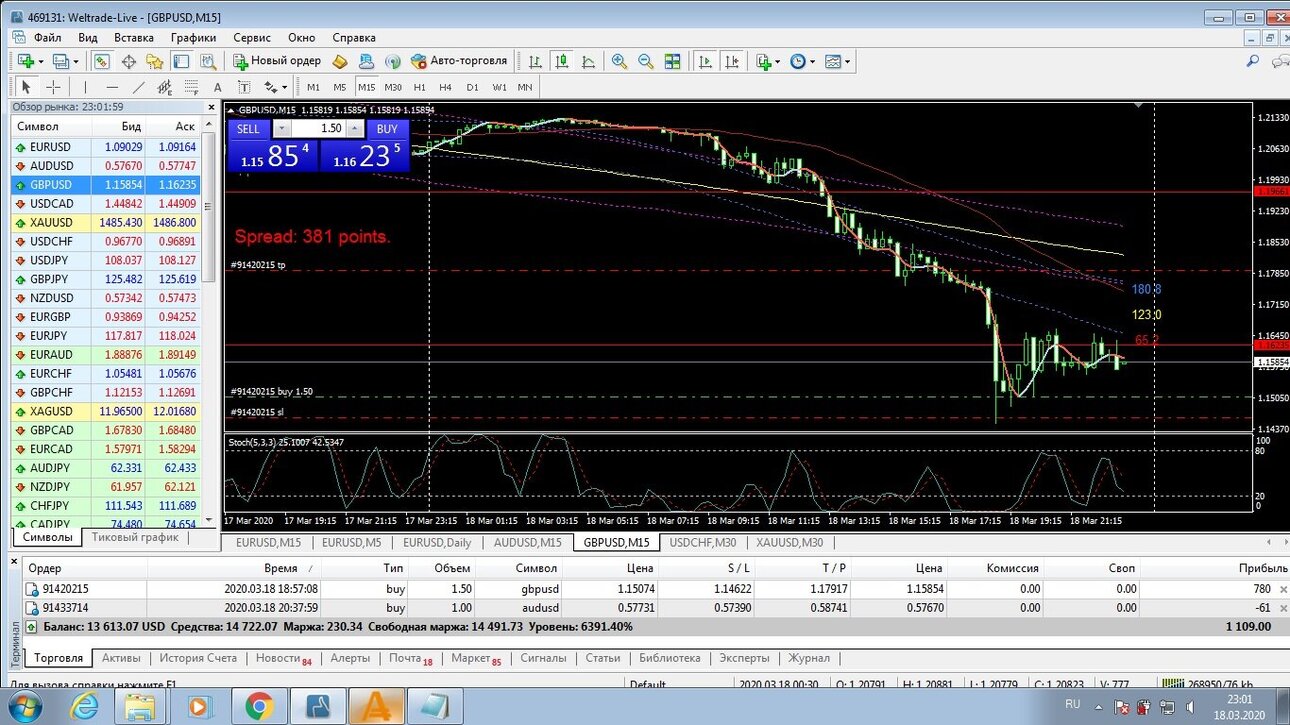Zoom out on the chart
1290x725 pixels.
[x=646, y=61]
